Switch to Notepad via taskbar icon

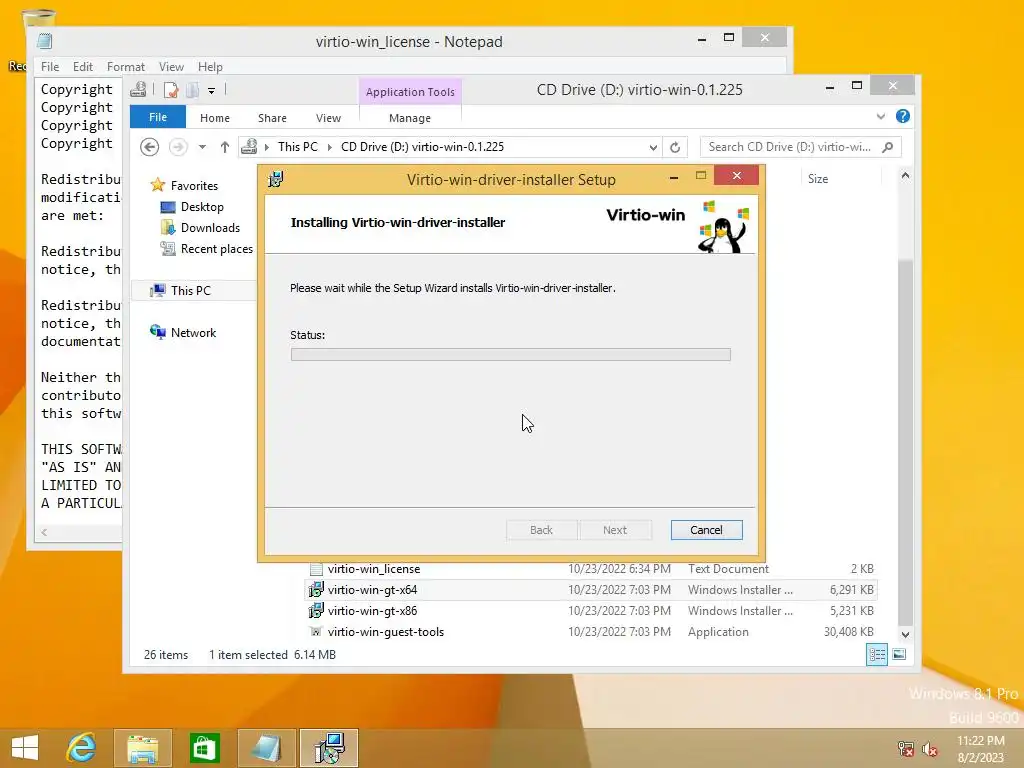(266, 748)
